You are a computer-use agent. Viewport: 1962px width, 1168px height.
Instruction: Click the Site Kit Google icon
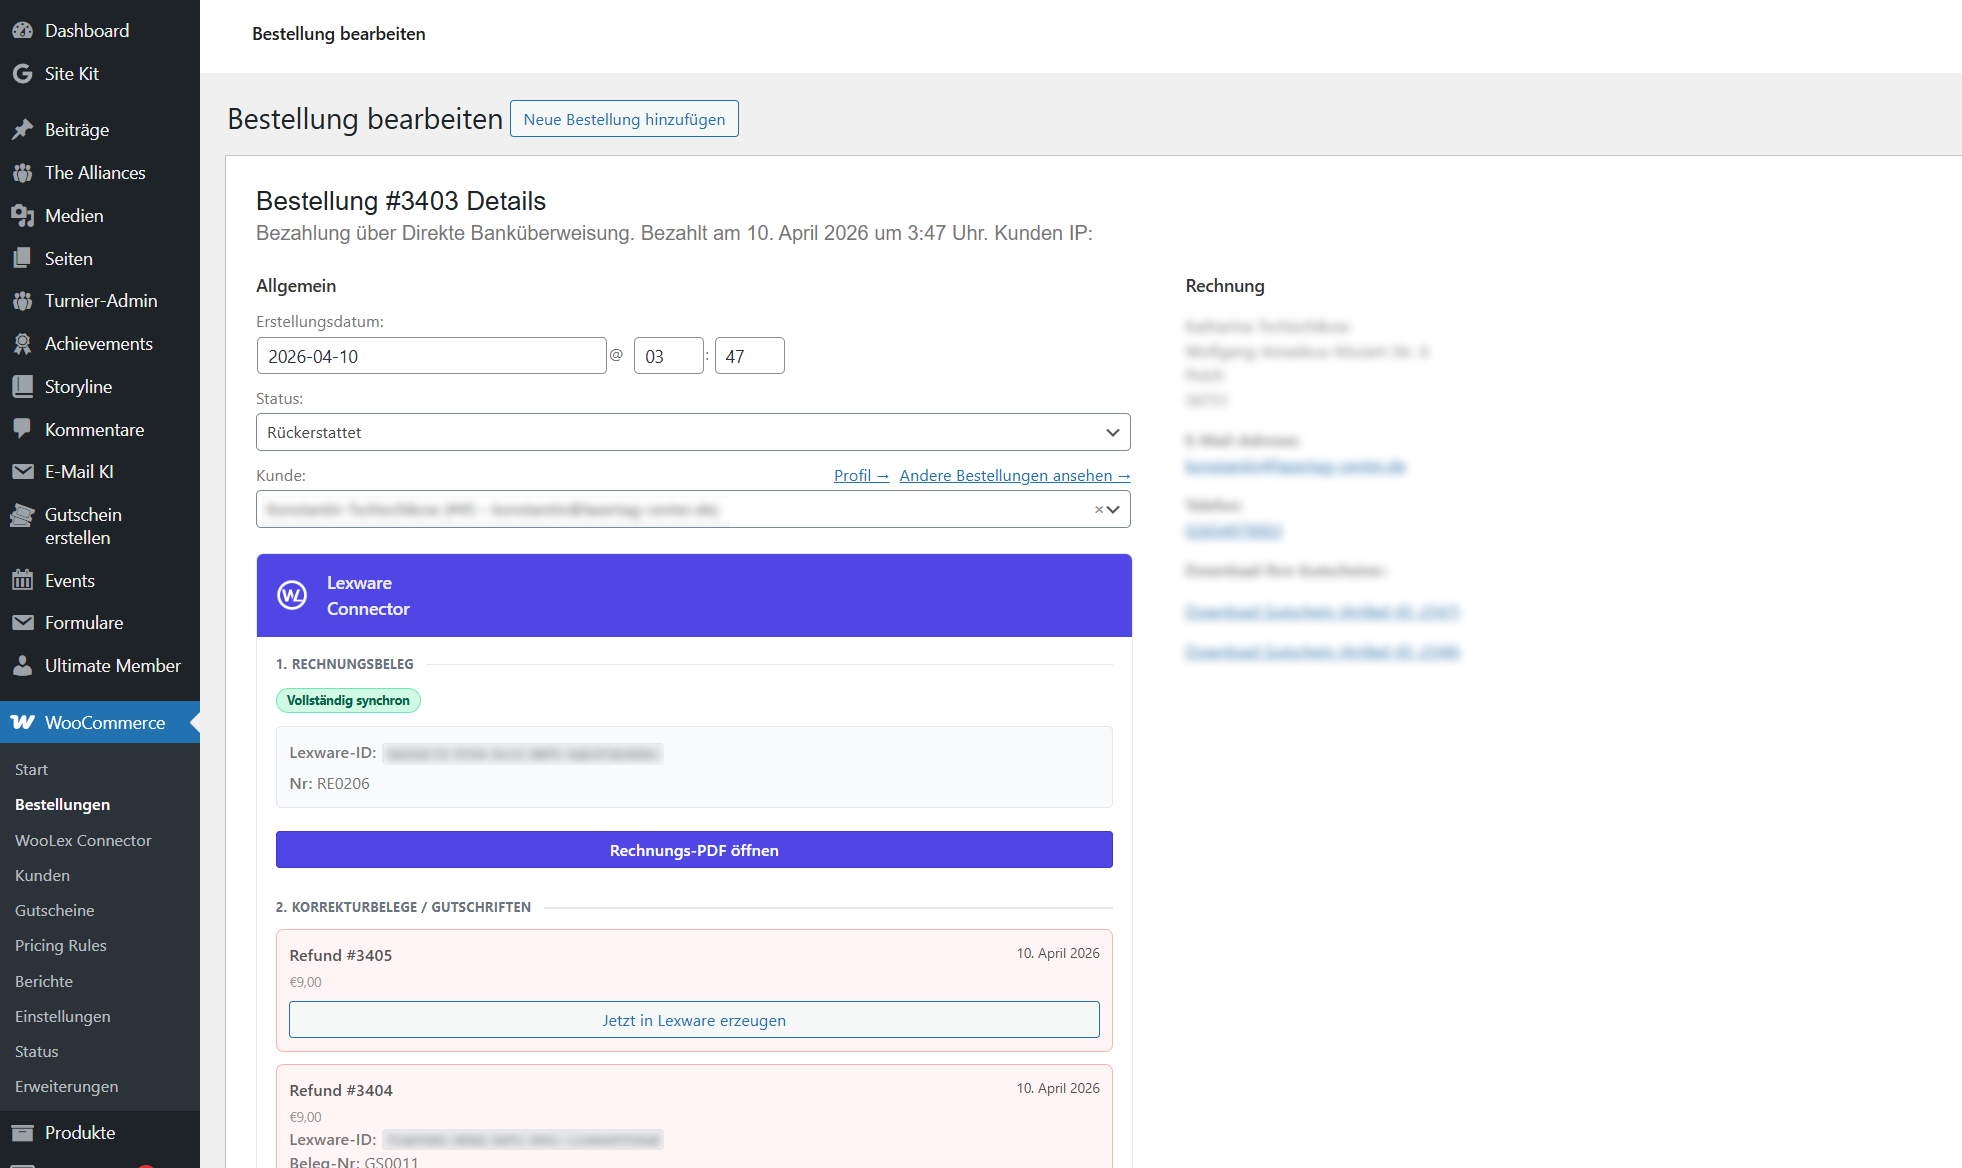[x=22, y=74]
